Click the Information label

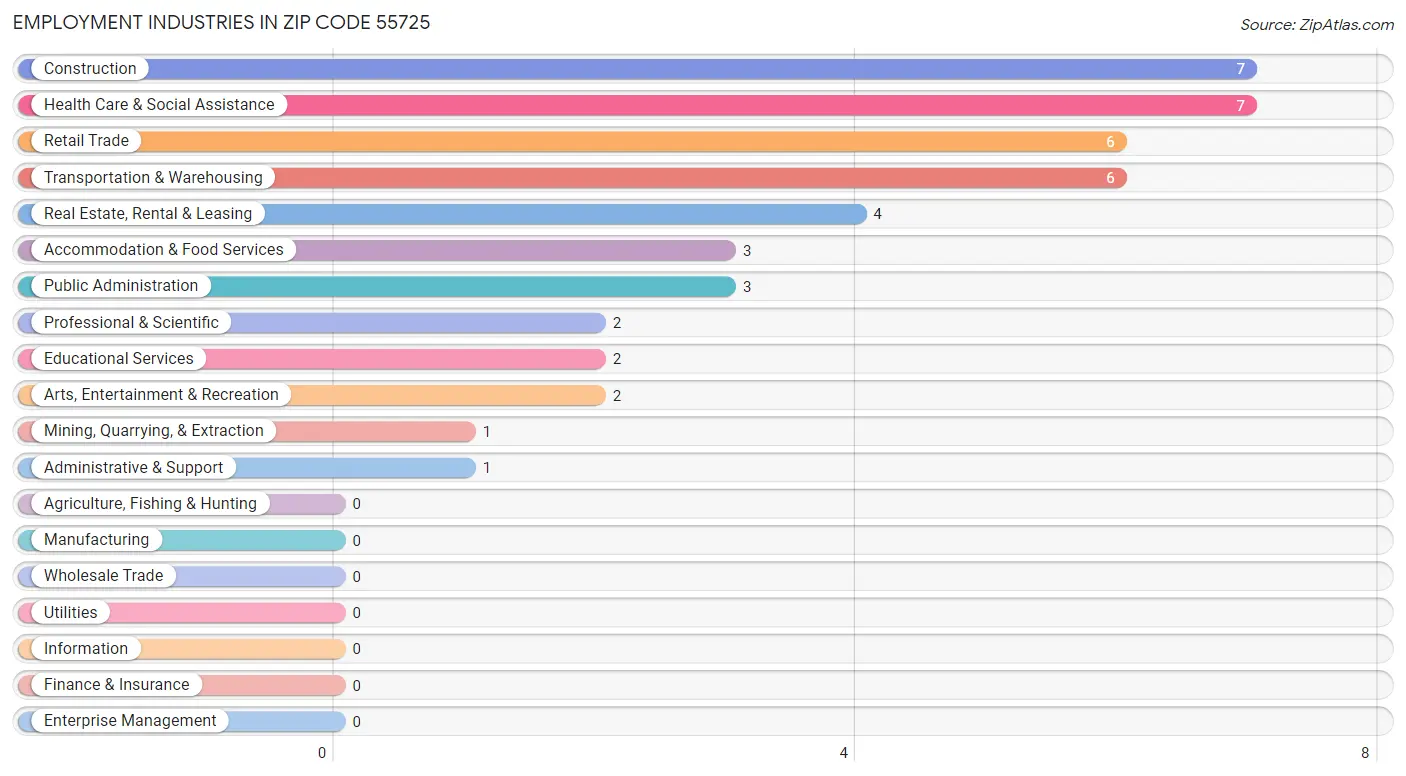click(86, 649)
